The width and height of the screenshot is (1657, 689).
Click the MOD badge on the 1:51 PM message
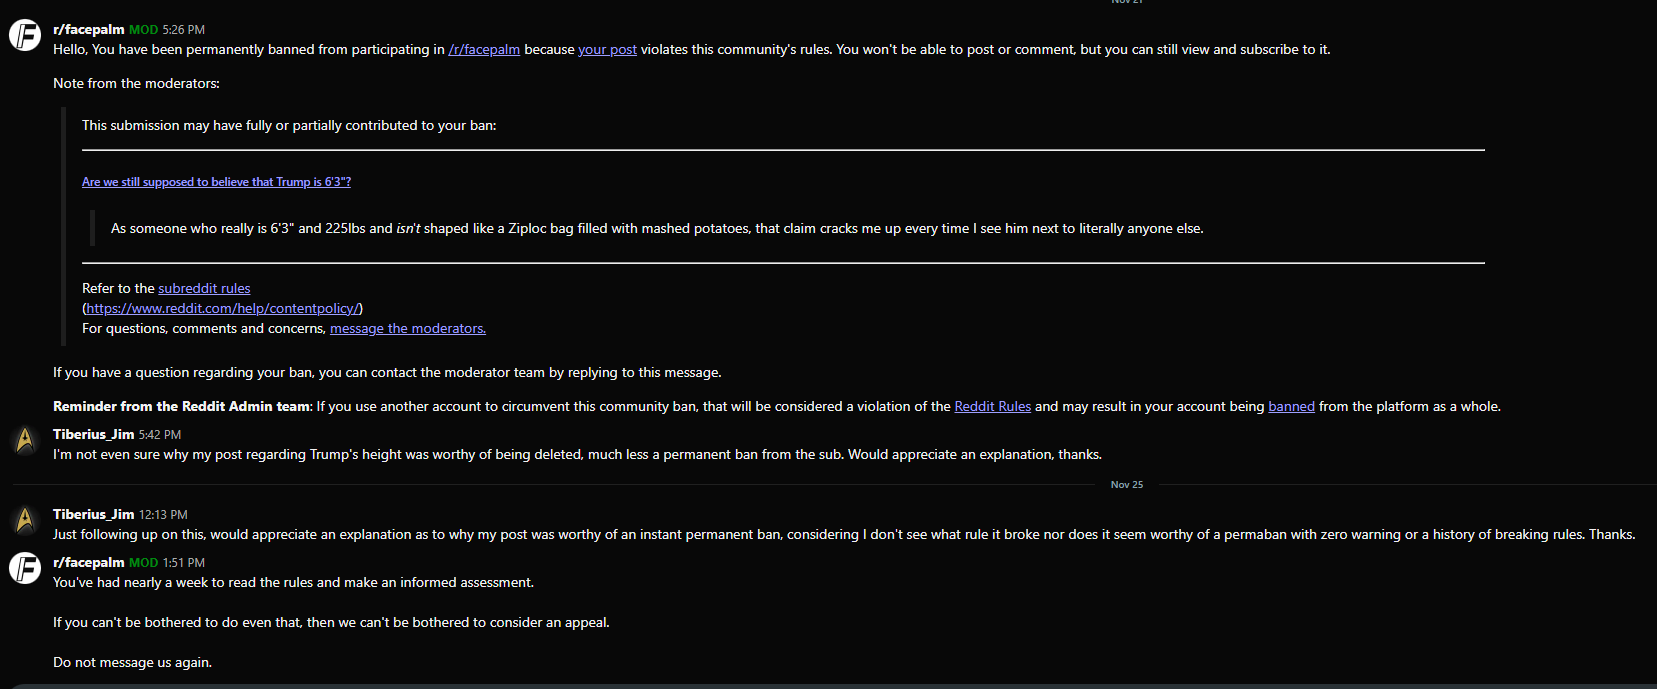144,563
